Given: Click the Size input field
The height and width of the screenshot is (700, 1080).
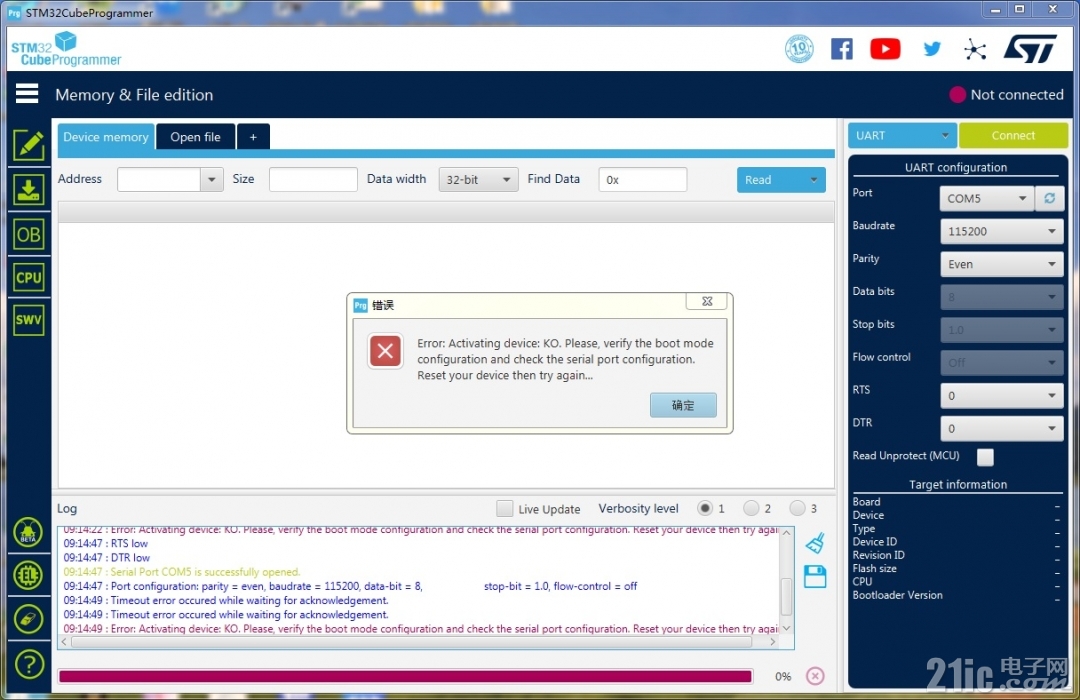Looking at the screenshot, I should tap(313, 179).
